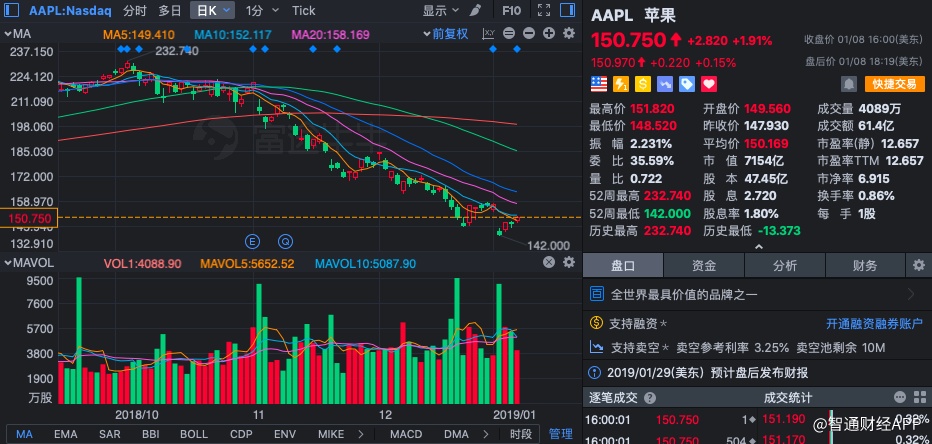Click the US flag market icon
This screenshot has width=932, height=444.
tap(599, 84)
